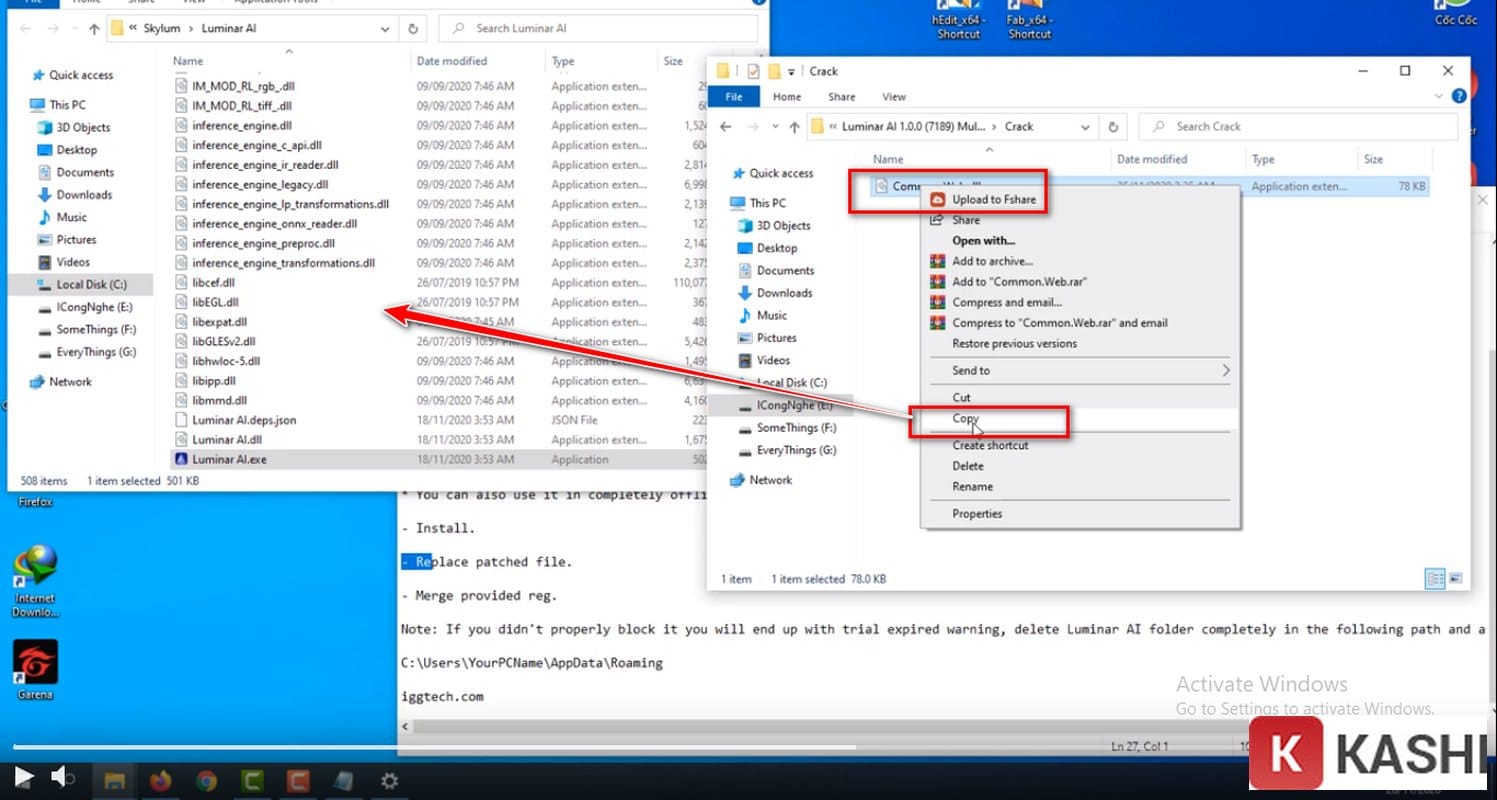Image resolution: width=1497 pixels, height=800 pixels.
Task: Click Back arrow in Luminar AI window
Action: pyautogui.click(x=26, y=29)
